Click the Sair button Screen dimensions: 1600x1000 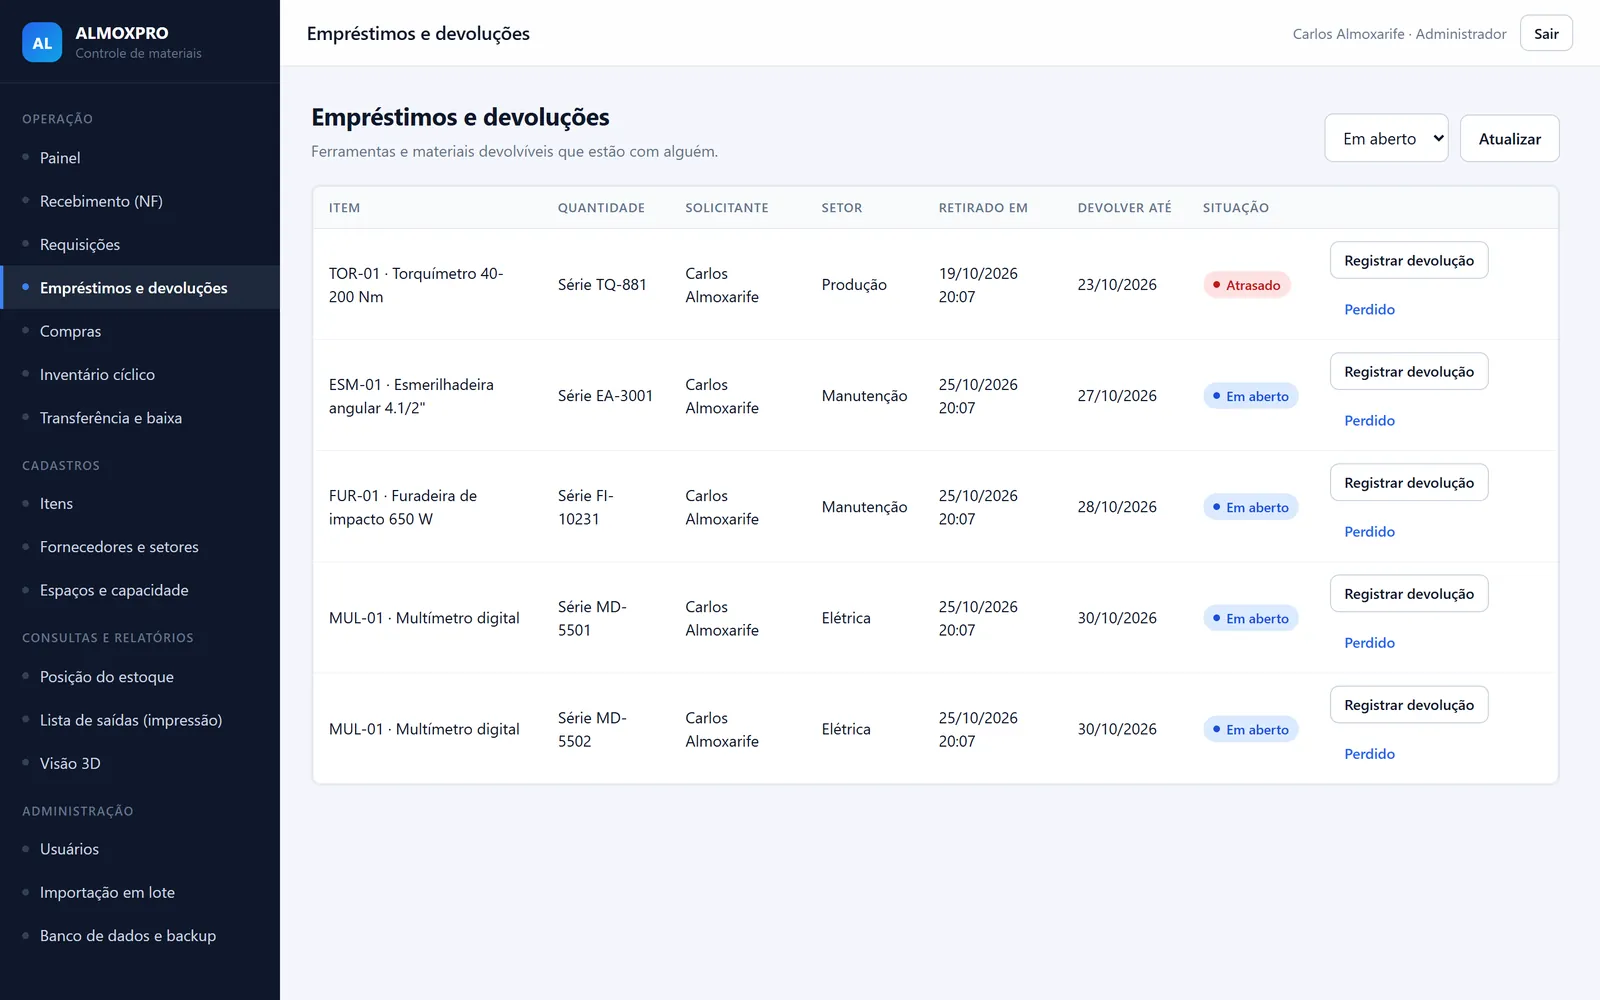[1546, 33]
